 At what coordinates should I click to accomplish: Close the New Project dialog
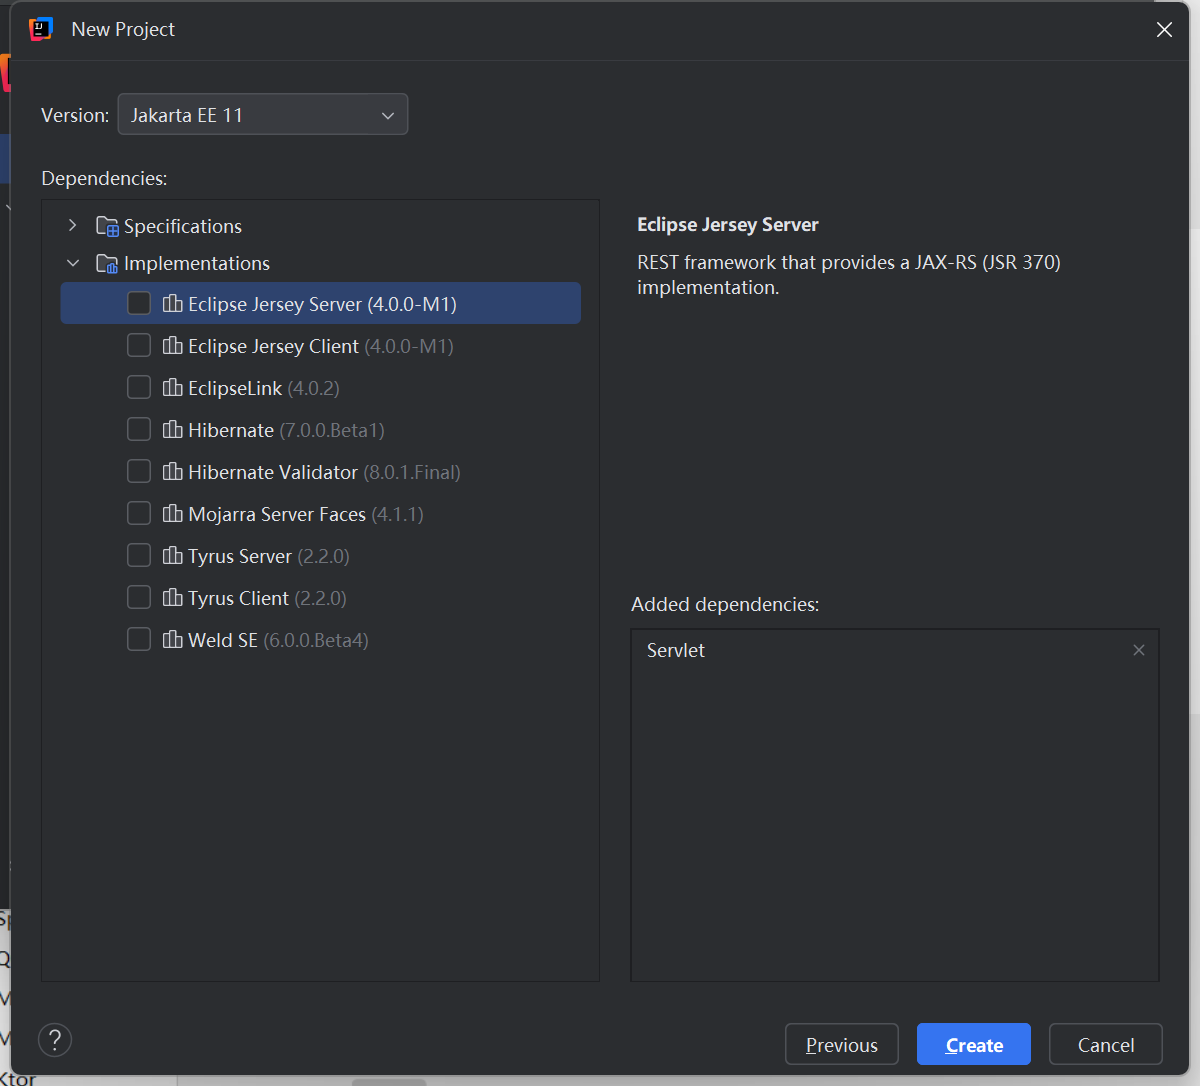click(1164, 30)
